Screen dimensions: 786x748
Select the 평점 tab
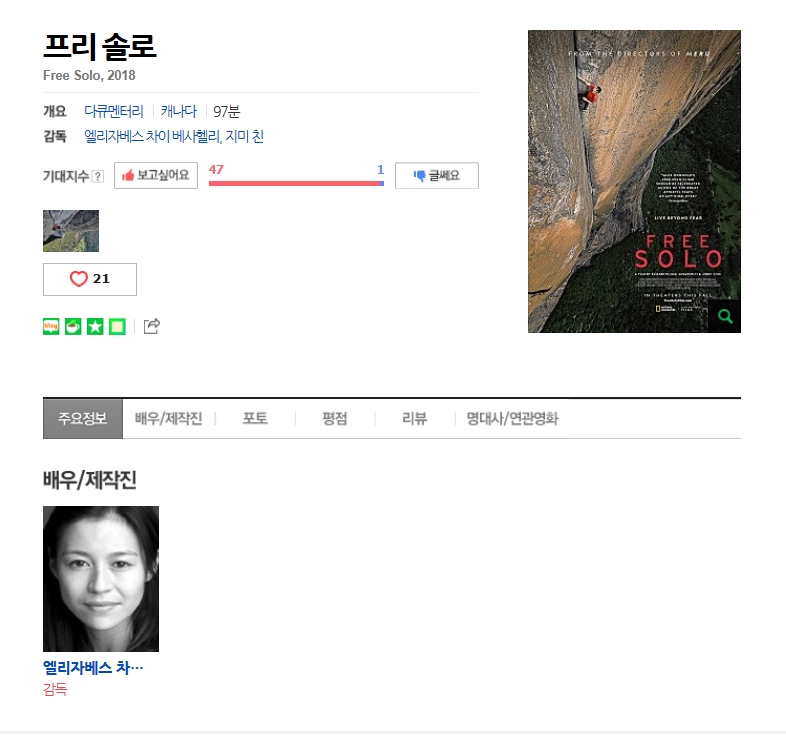pos(335,419)
